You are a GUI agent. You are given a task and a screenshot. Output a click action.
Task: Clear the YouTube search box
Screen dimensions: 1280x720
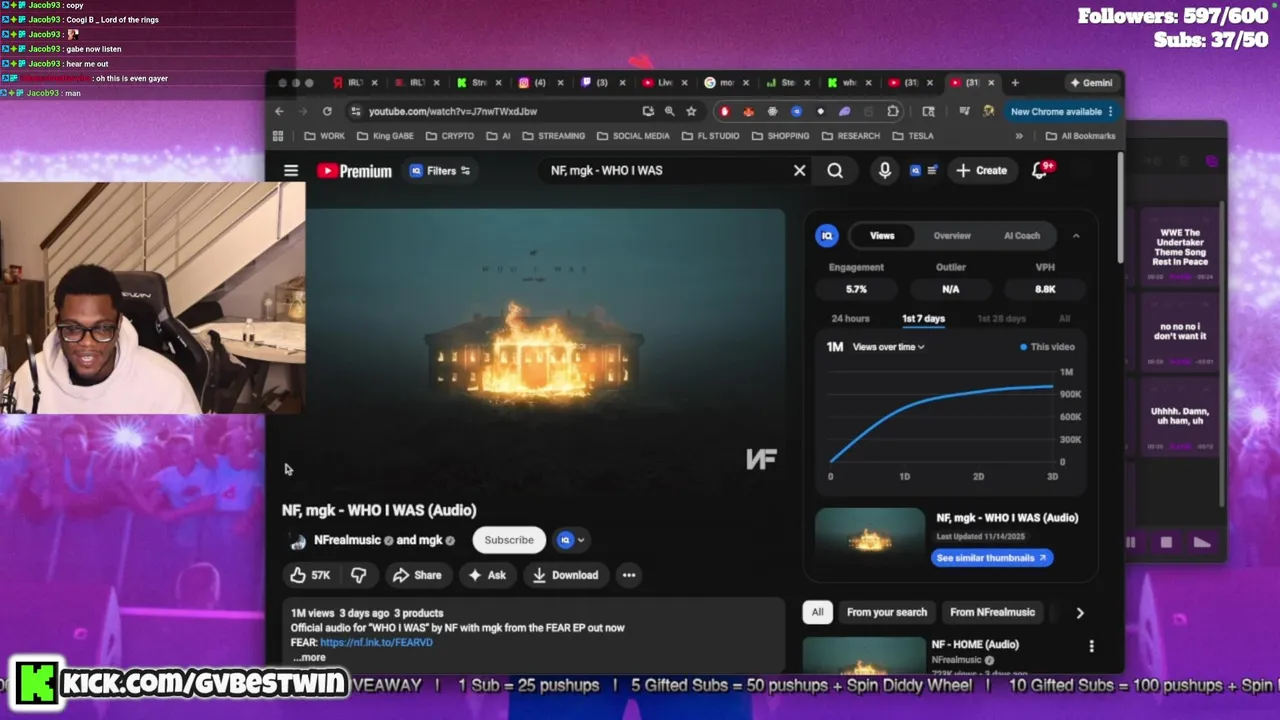pyautogui.click(x=799, y=171)
